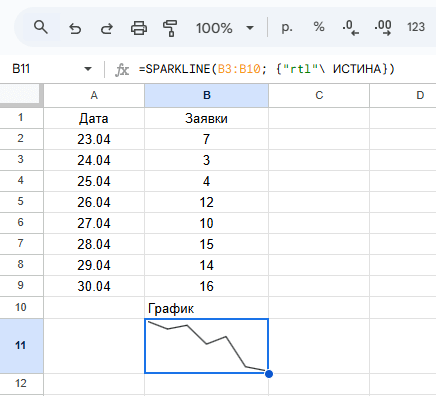Click the search menus magnifier icon
436x396 pixels.
tap(41, 27)
